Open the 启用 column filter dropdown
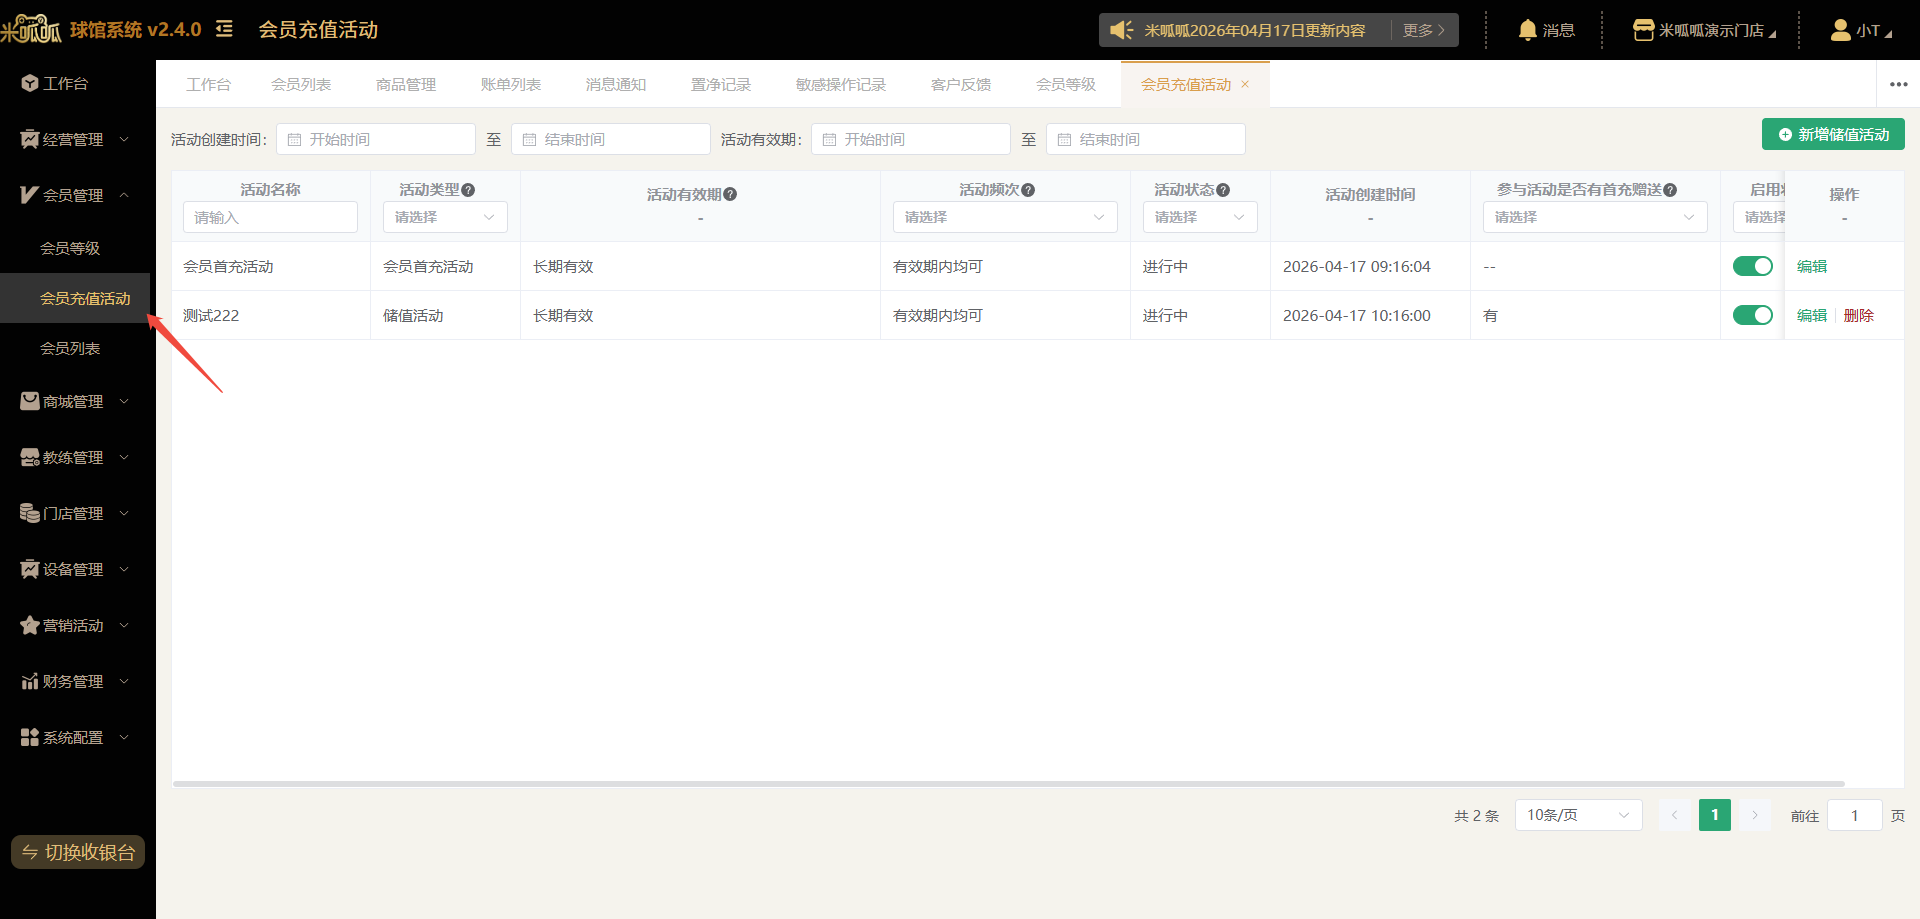The height and width of the screenshot is (919, 1920). (x=1759, y=217)
